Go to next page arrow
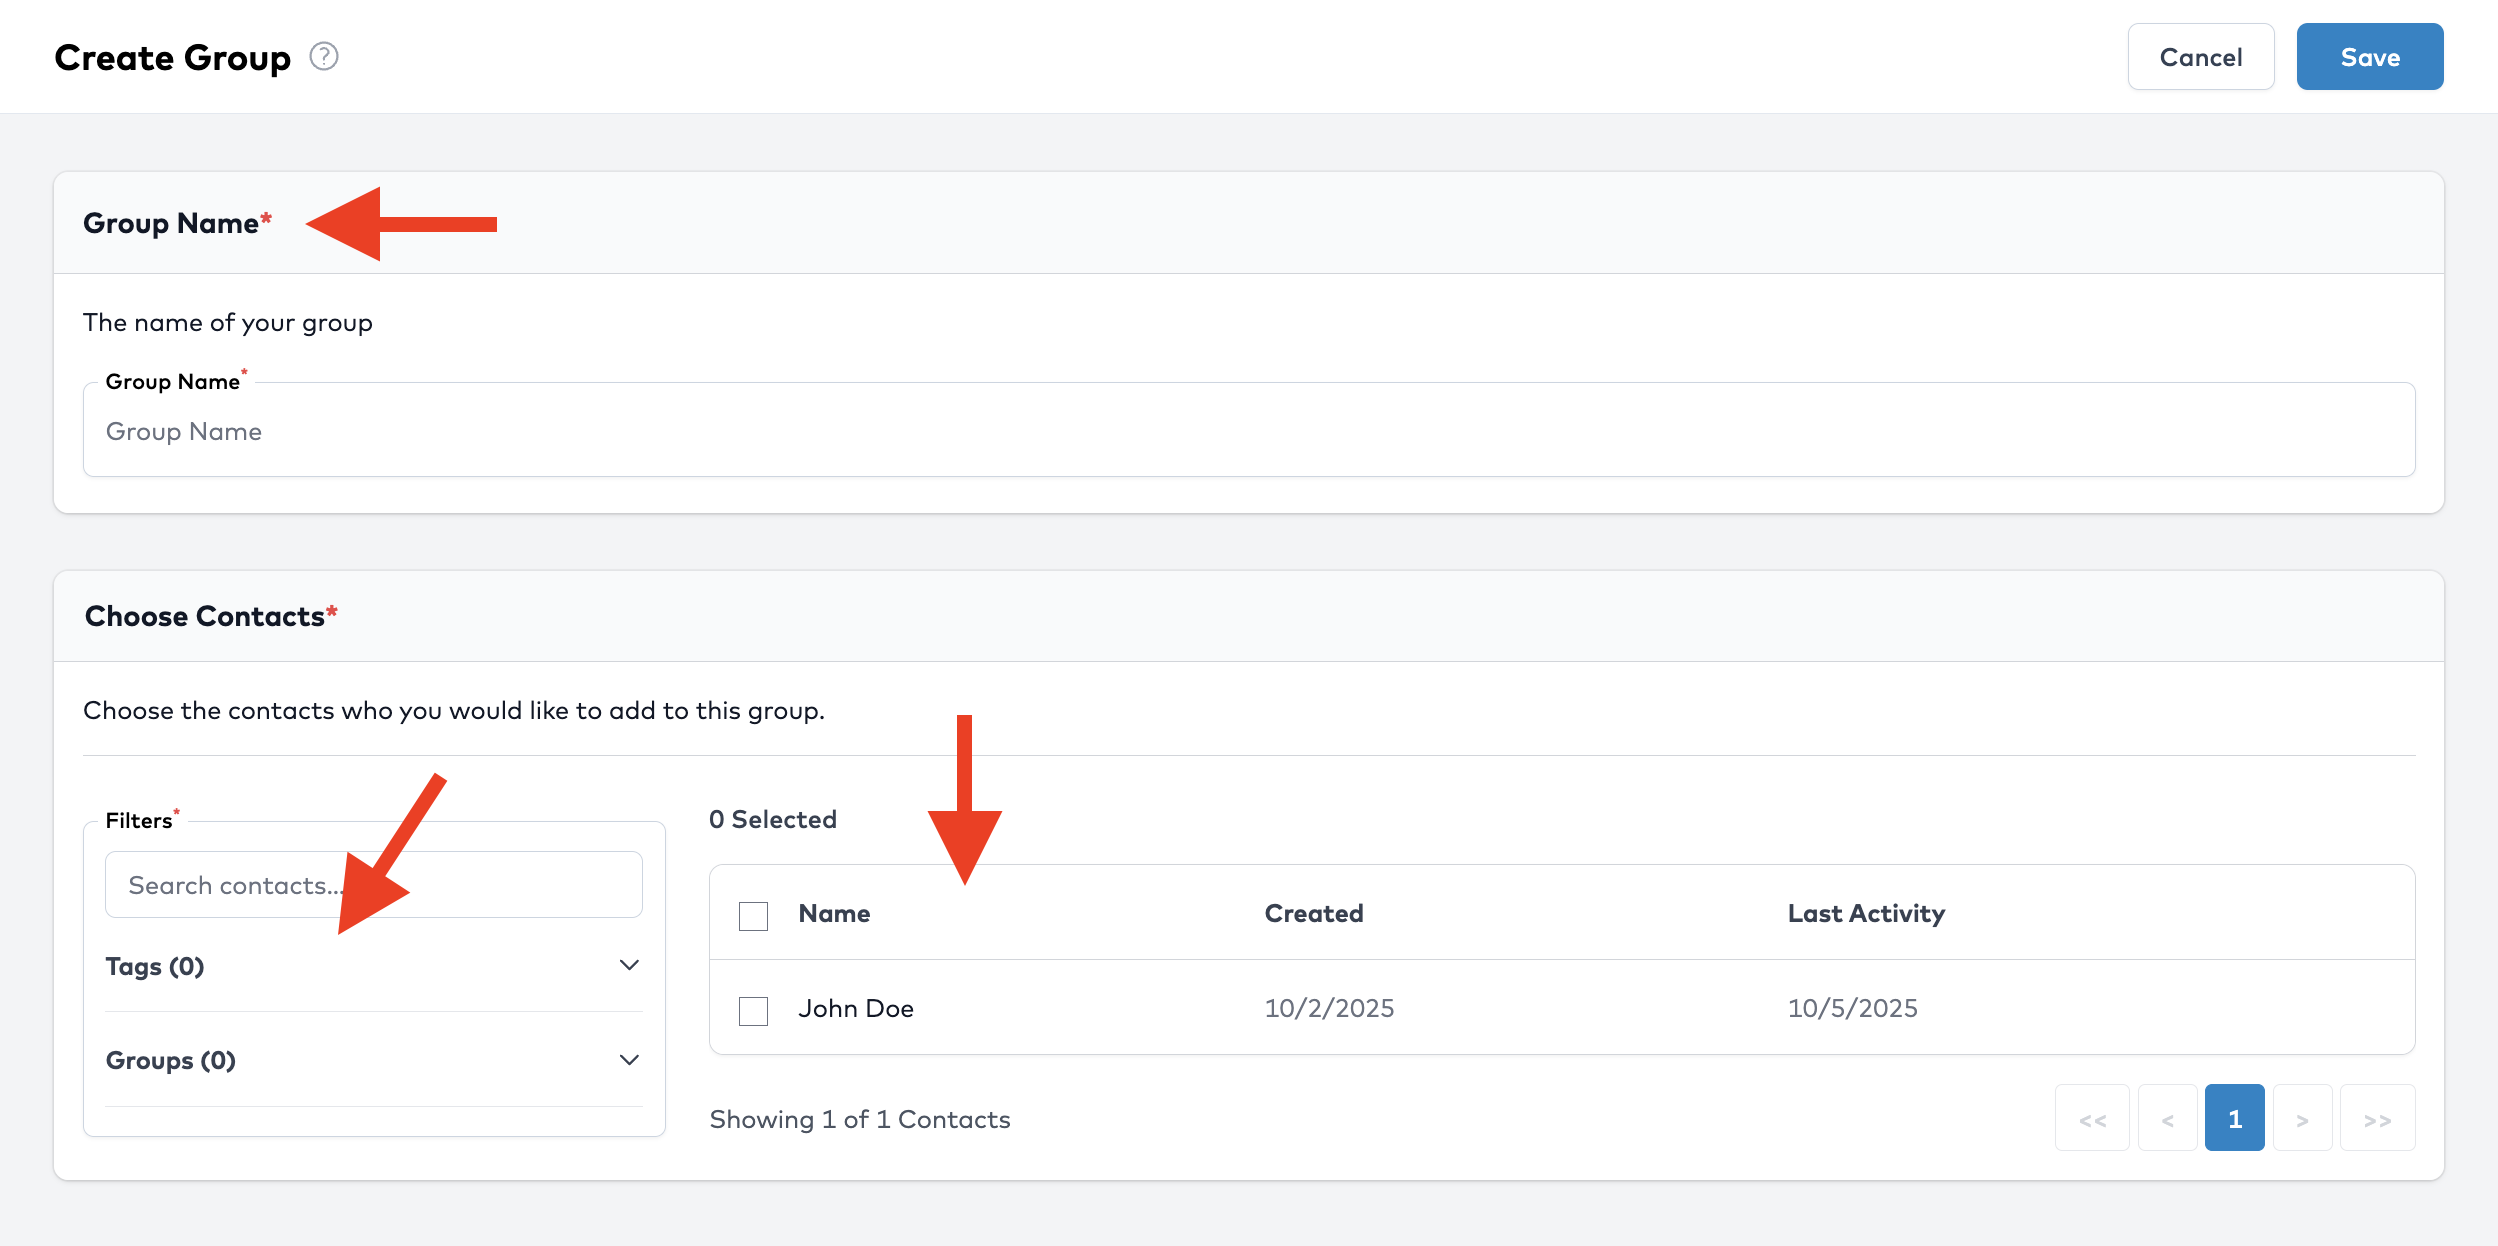Viewport: 2498px width, 1246px height. tap(2302, 1119)
